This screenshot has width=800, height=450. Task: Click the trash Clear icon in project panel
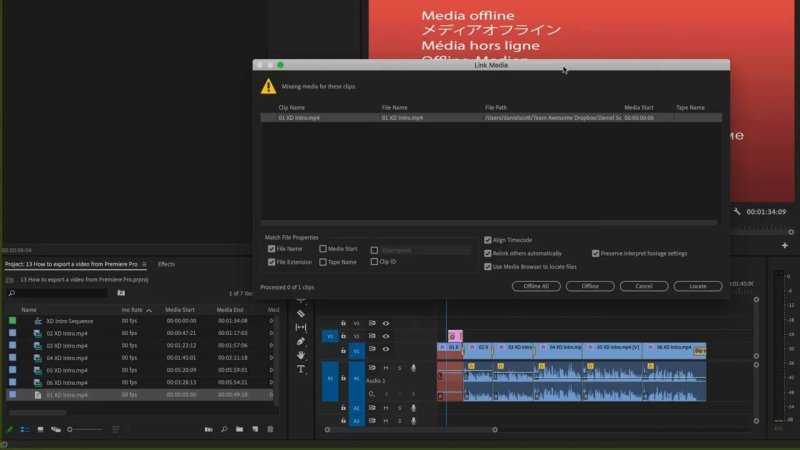[270, 430]
